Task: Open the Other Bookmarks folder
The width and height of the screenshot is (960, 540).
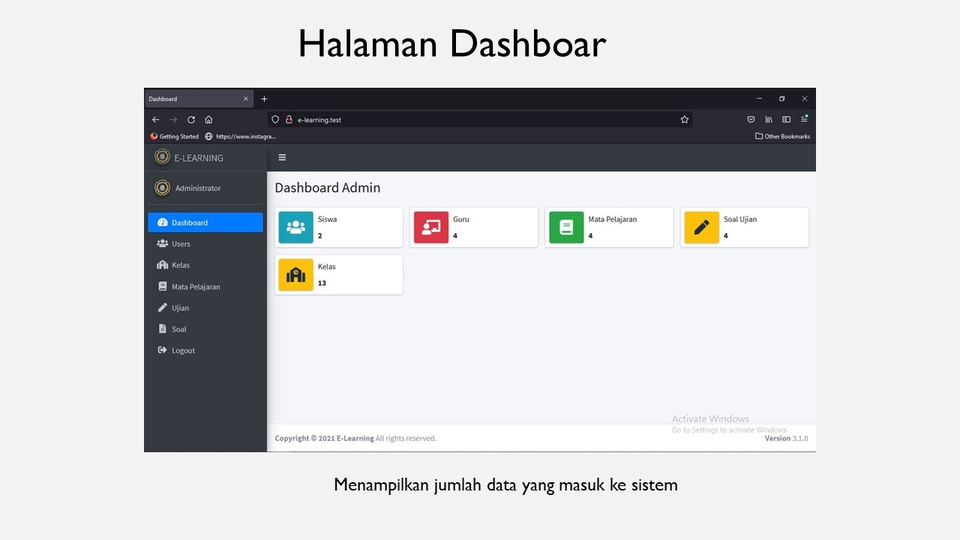Action: (x=782, y=137)
